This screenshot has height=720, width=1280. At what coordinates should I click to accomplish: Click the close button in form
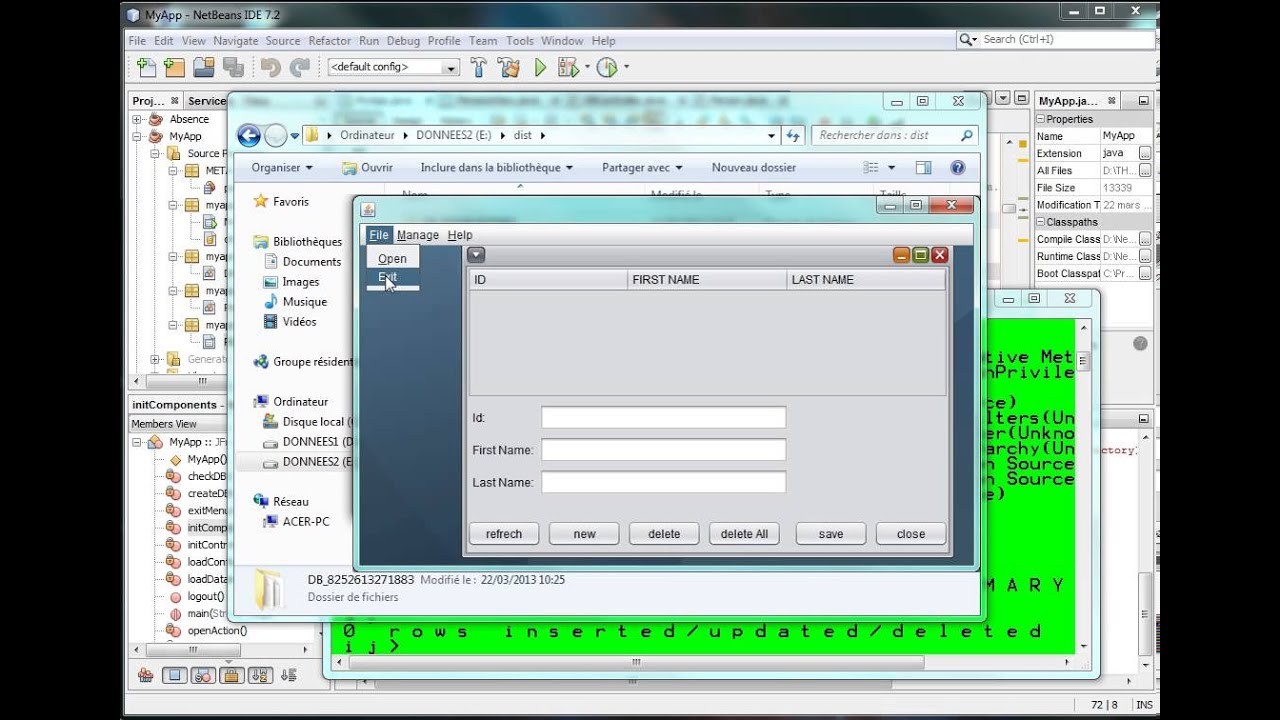[911, 534]
